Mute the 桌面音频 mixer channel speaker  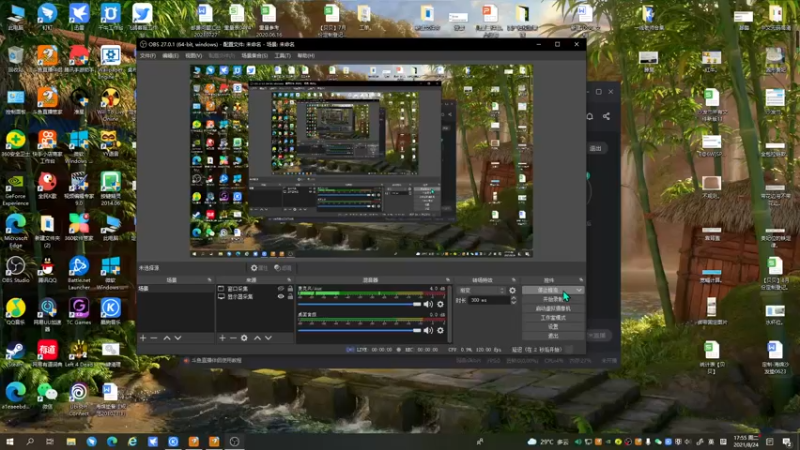428,330
